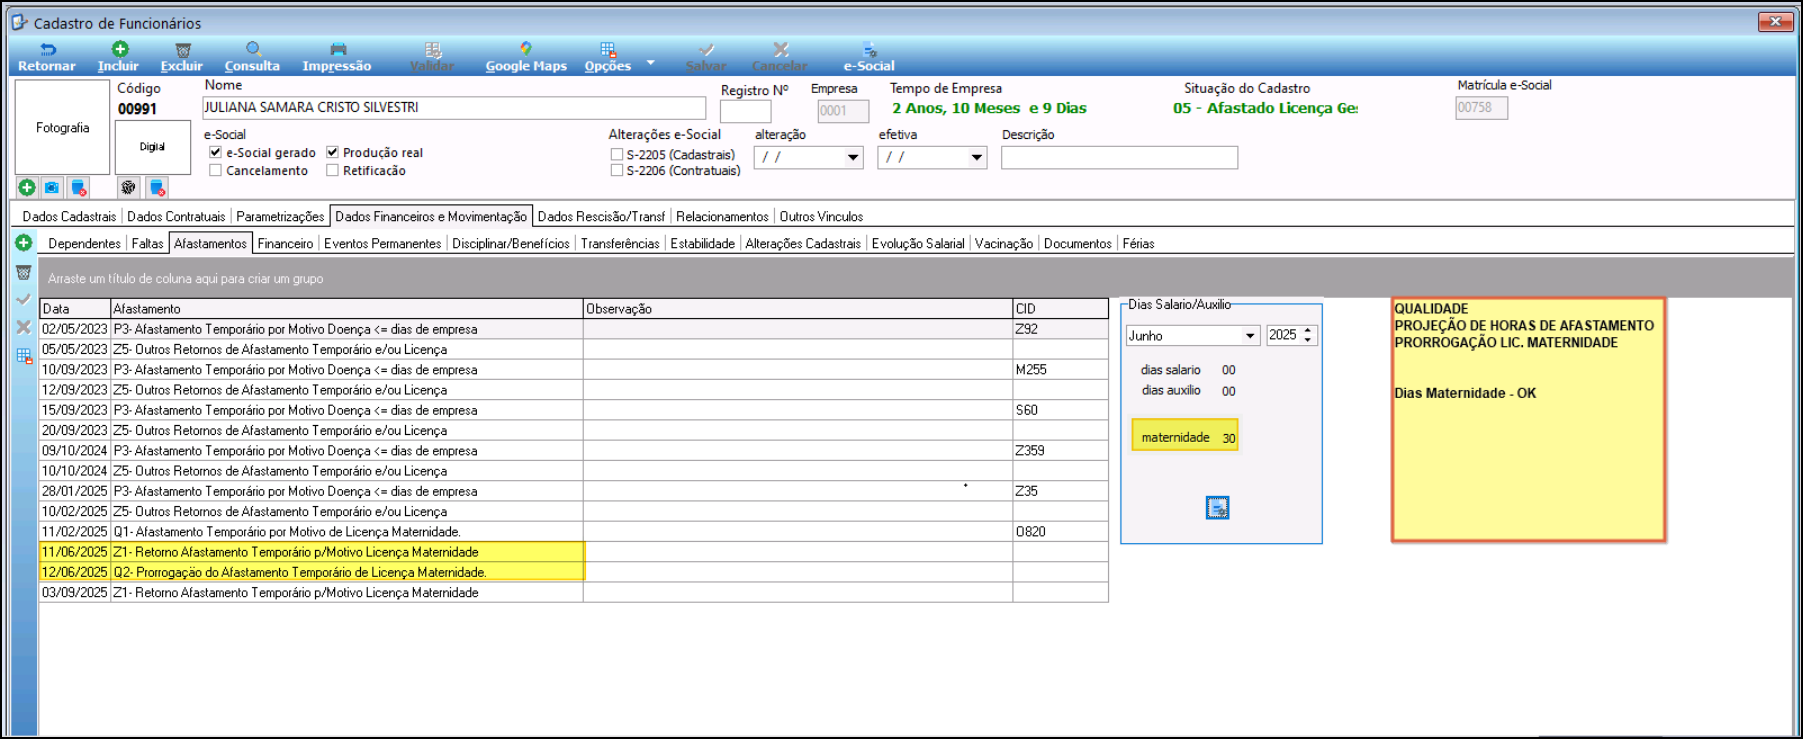Open the alteração date dropdown
Image resolution: width=1803 pixels, height=739 pixels.
point(853,157)
